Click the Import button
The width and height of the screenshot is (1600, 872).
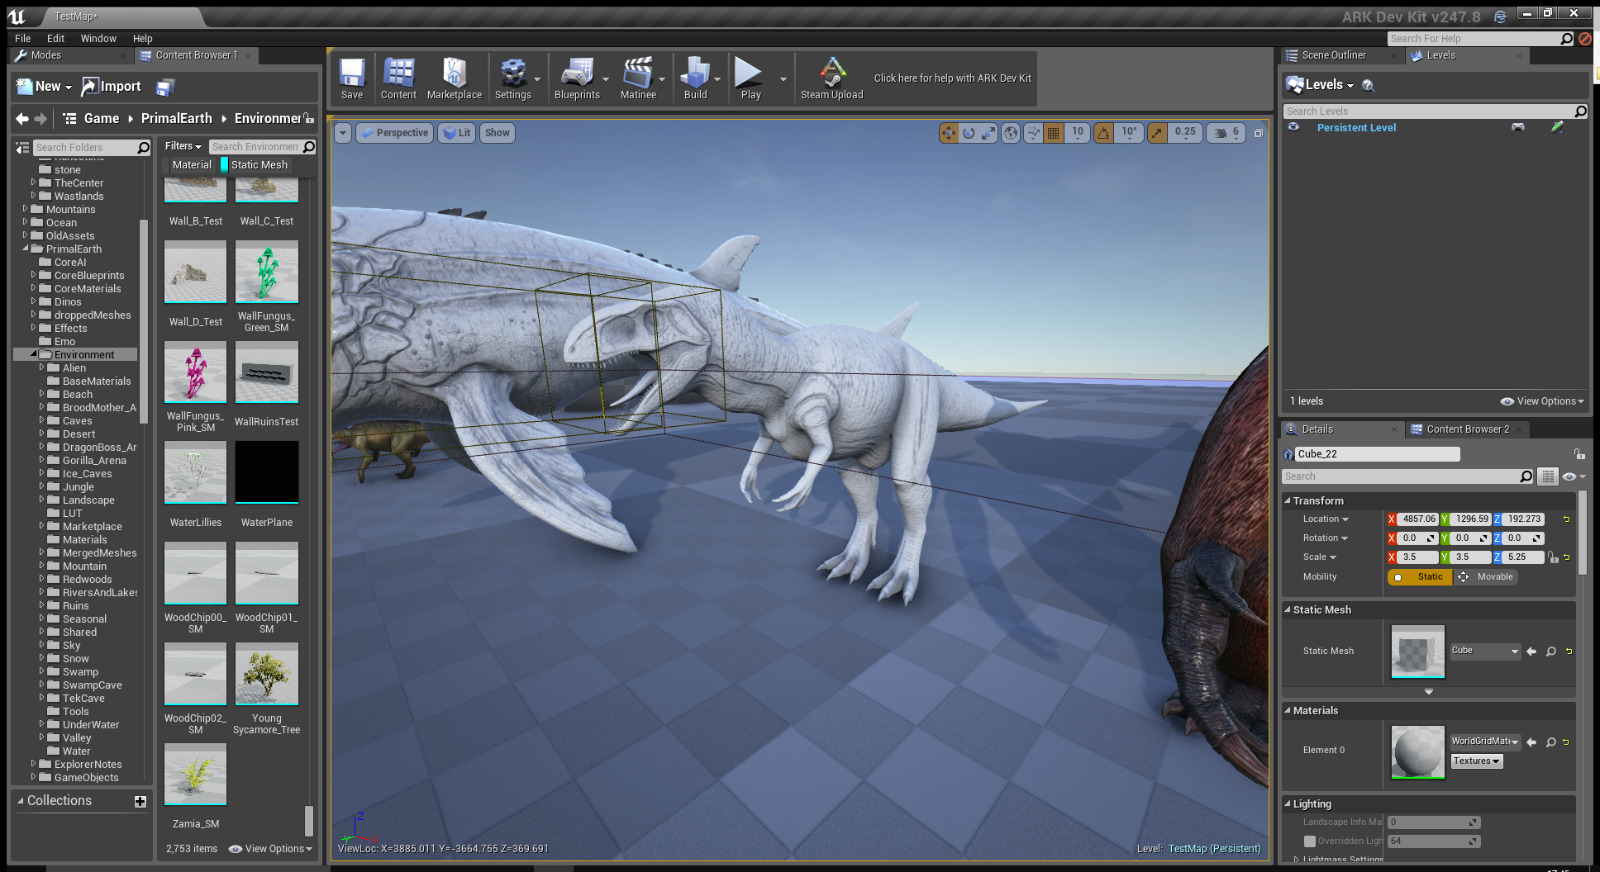(x=111, y=87)
